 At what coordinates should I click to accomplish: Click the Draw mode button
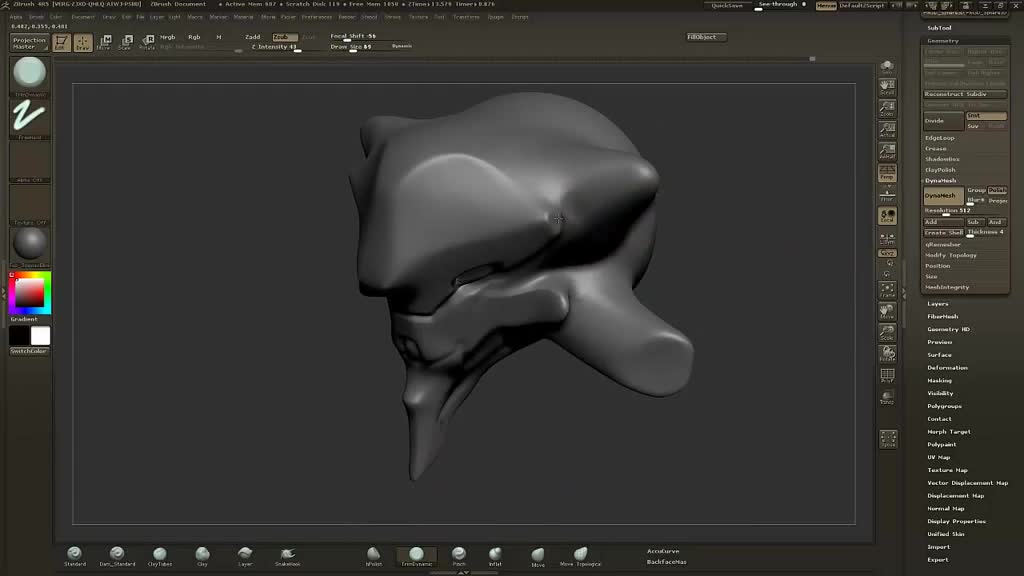pos(82,43)
